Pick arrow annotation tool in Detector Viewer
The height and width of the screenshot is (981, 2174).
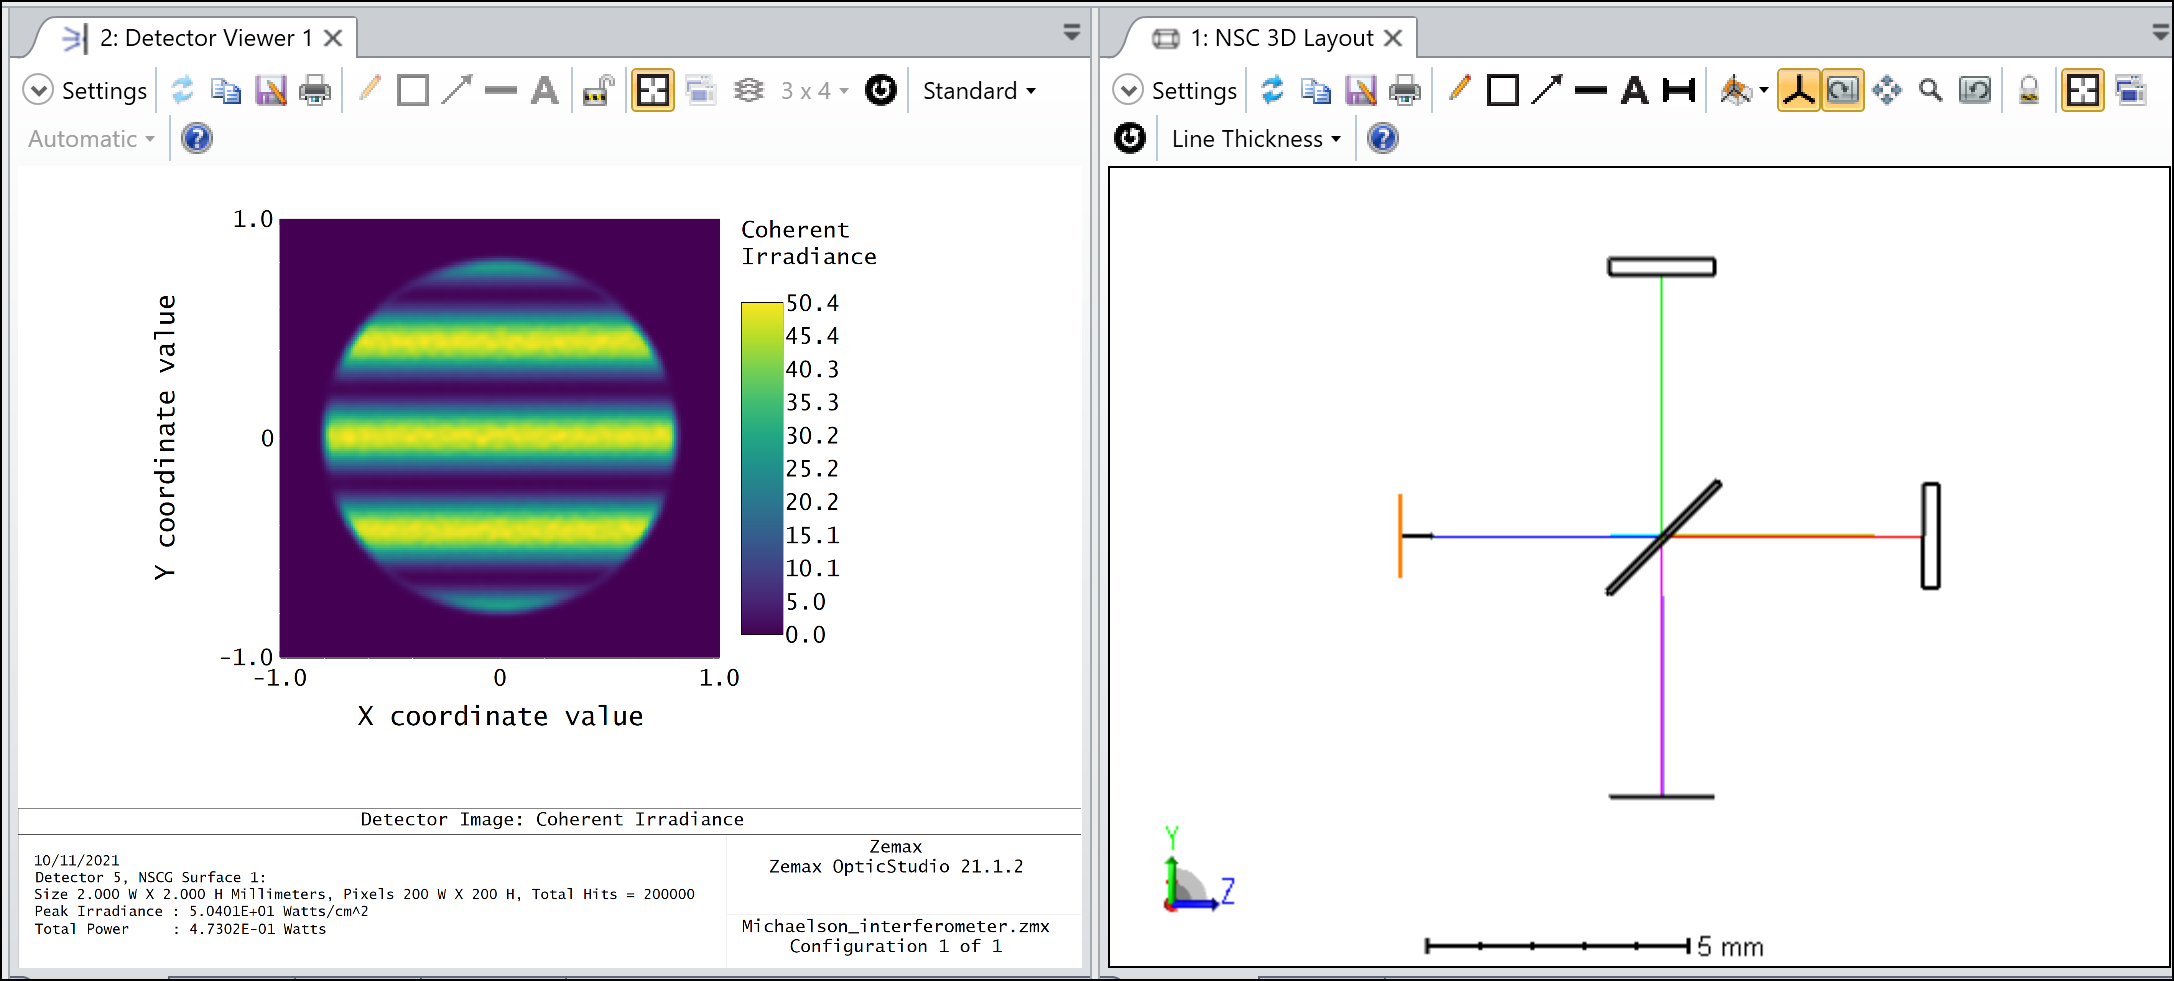pos(457,90)
